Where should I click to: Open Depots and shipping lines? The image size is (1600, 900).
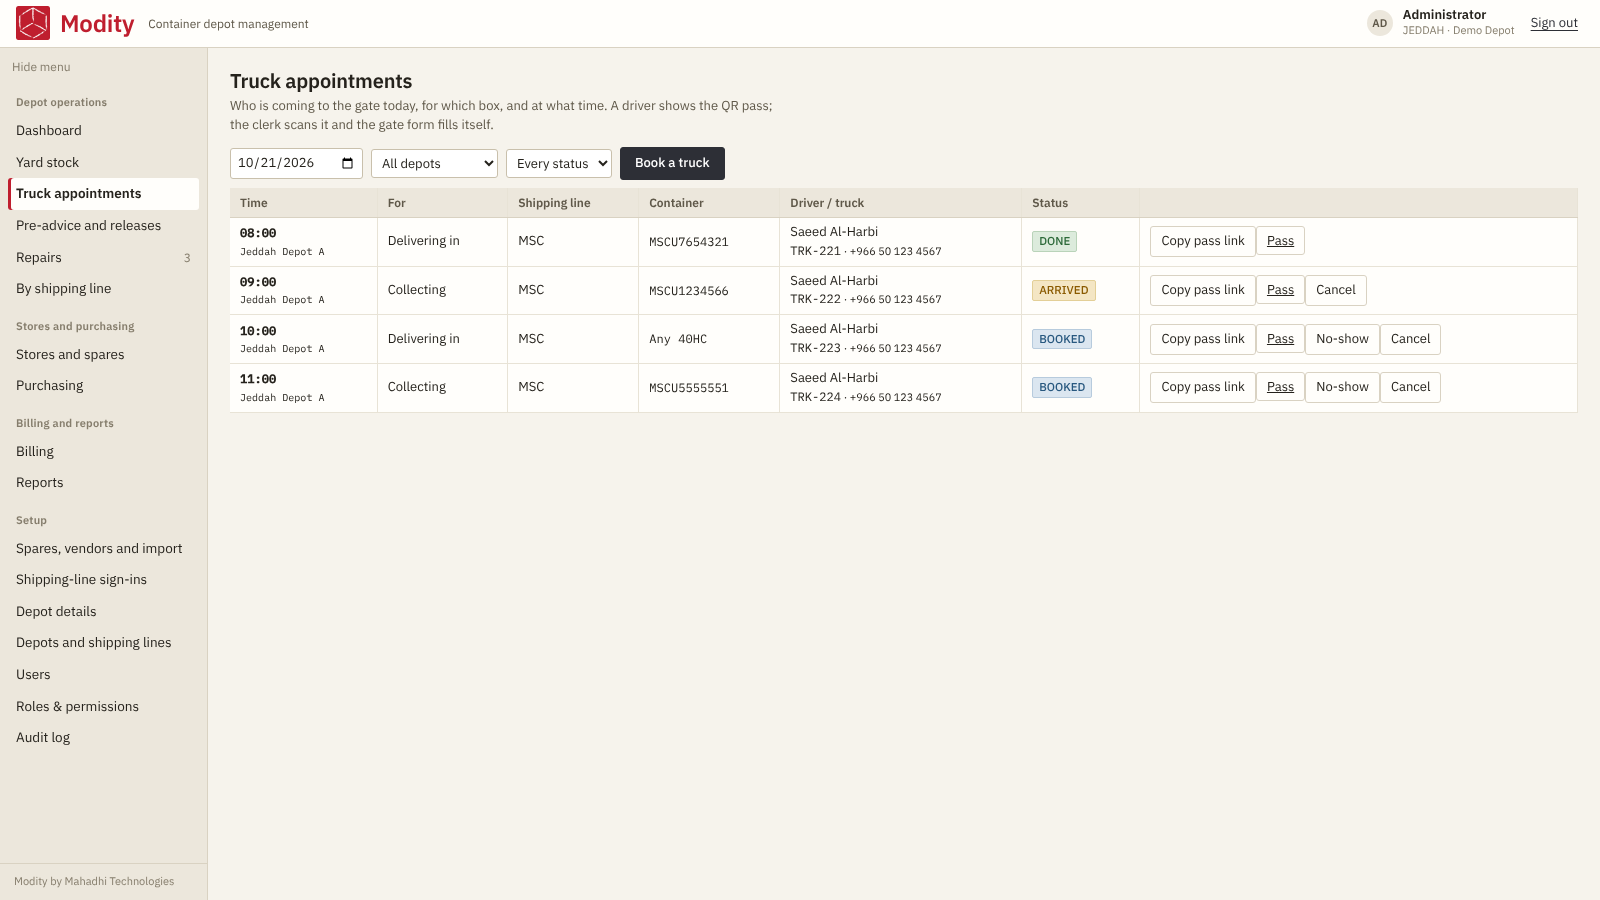pos(104,643)
